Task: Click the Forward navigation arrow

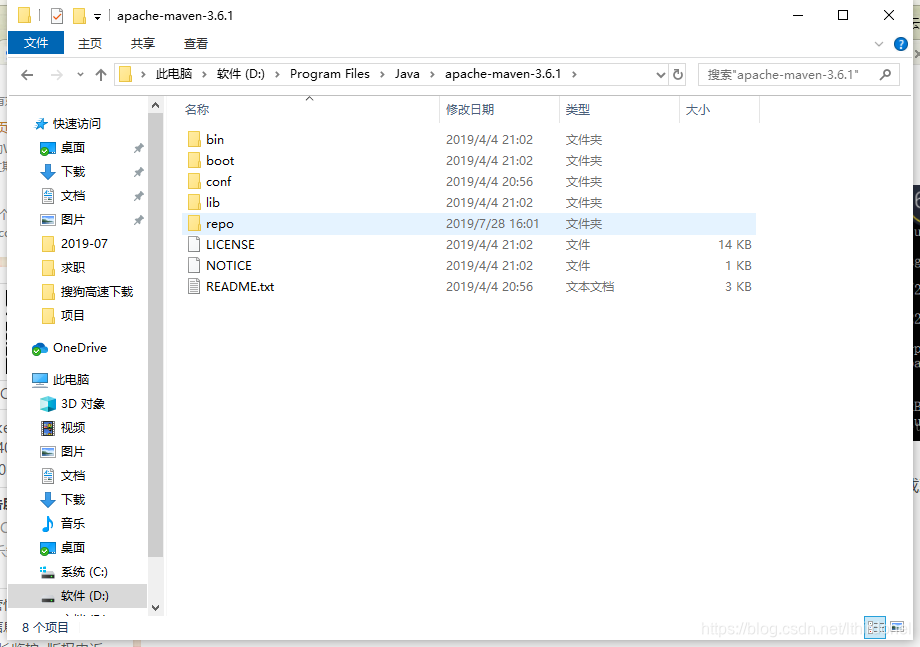Action: [x=56, y=74]
